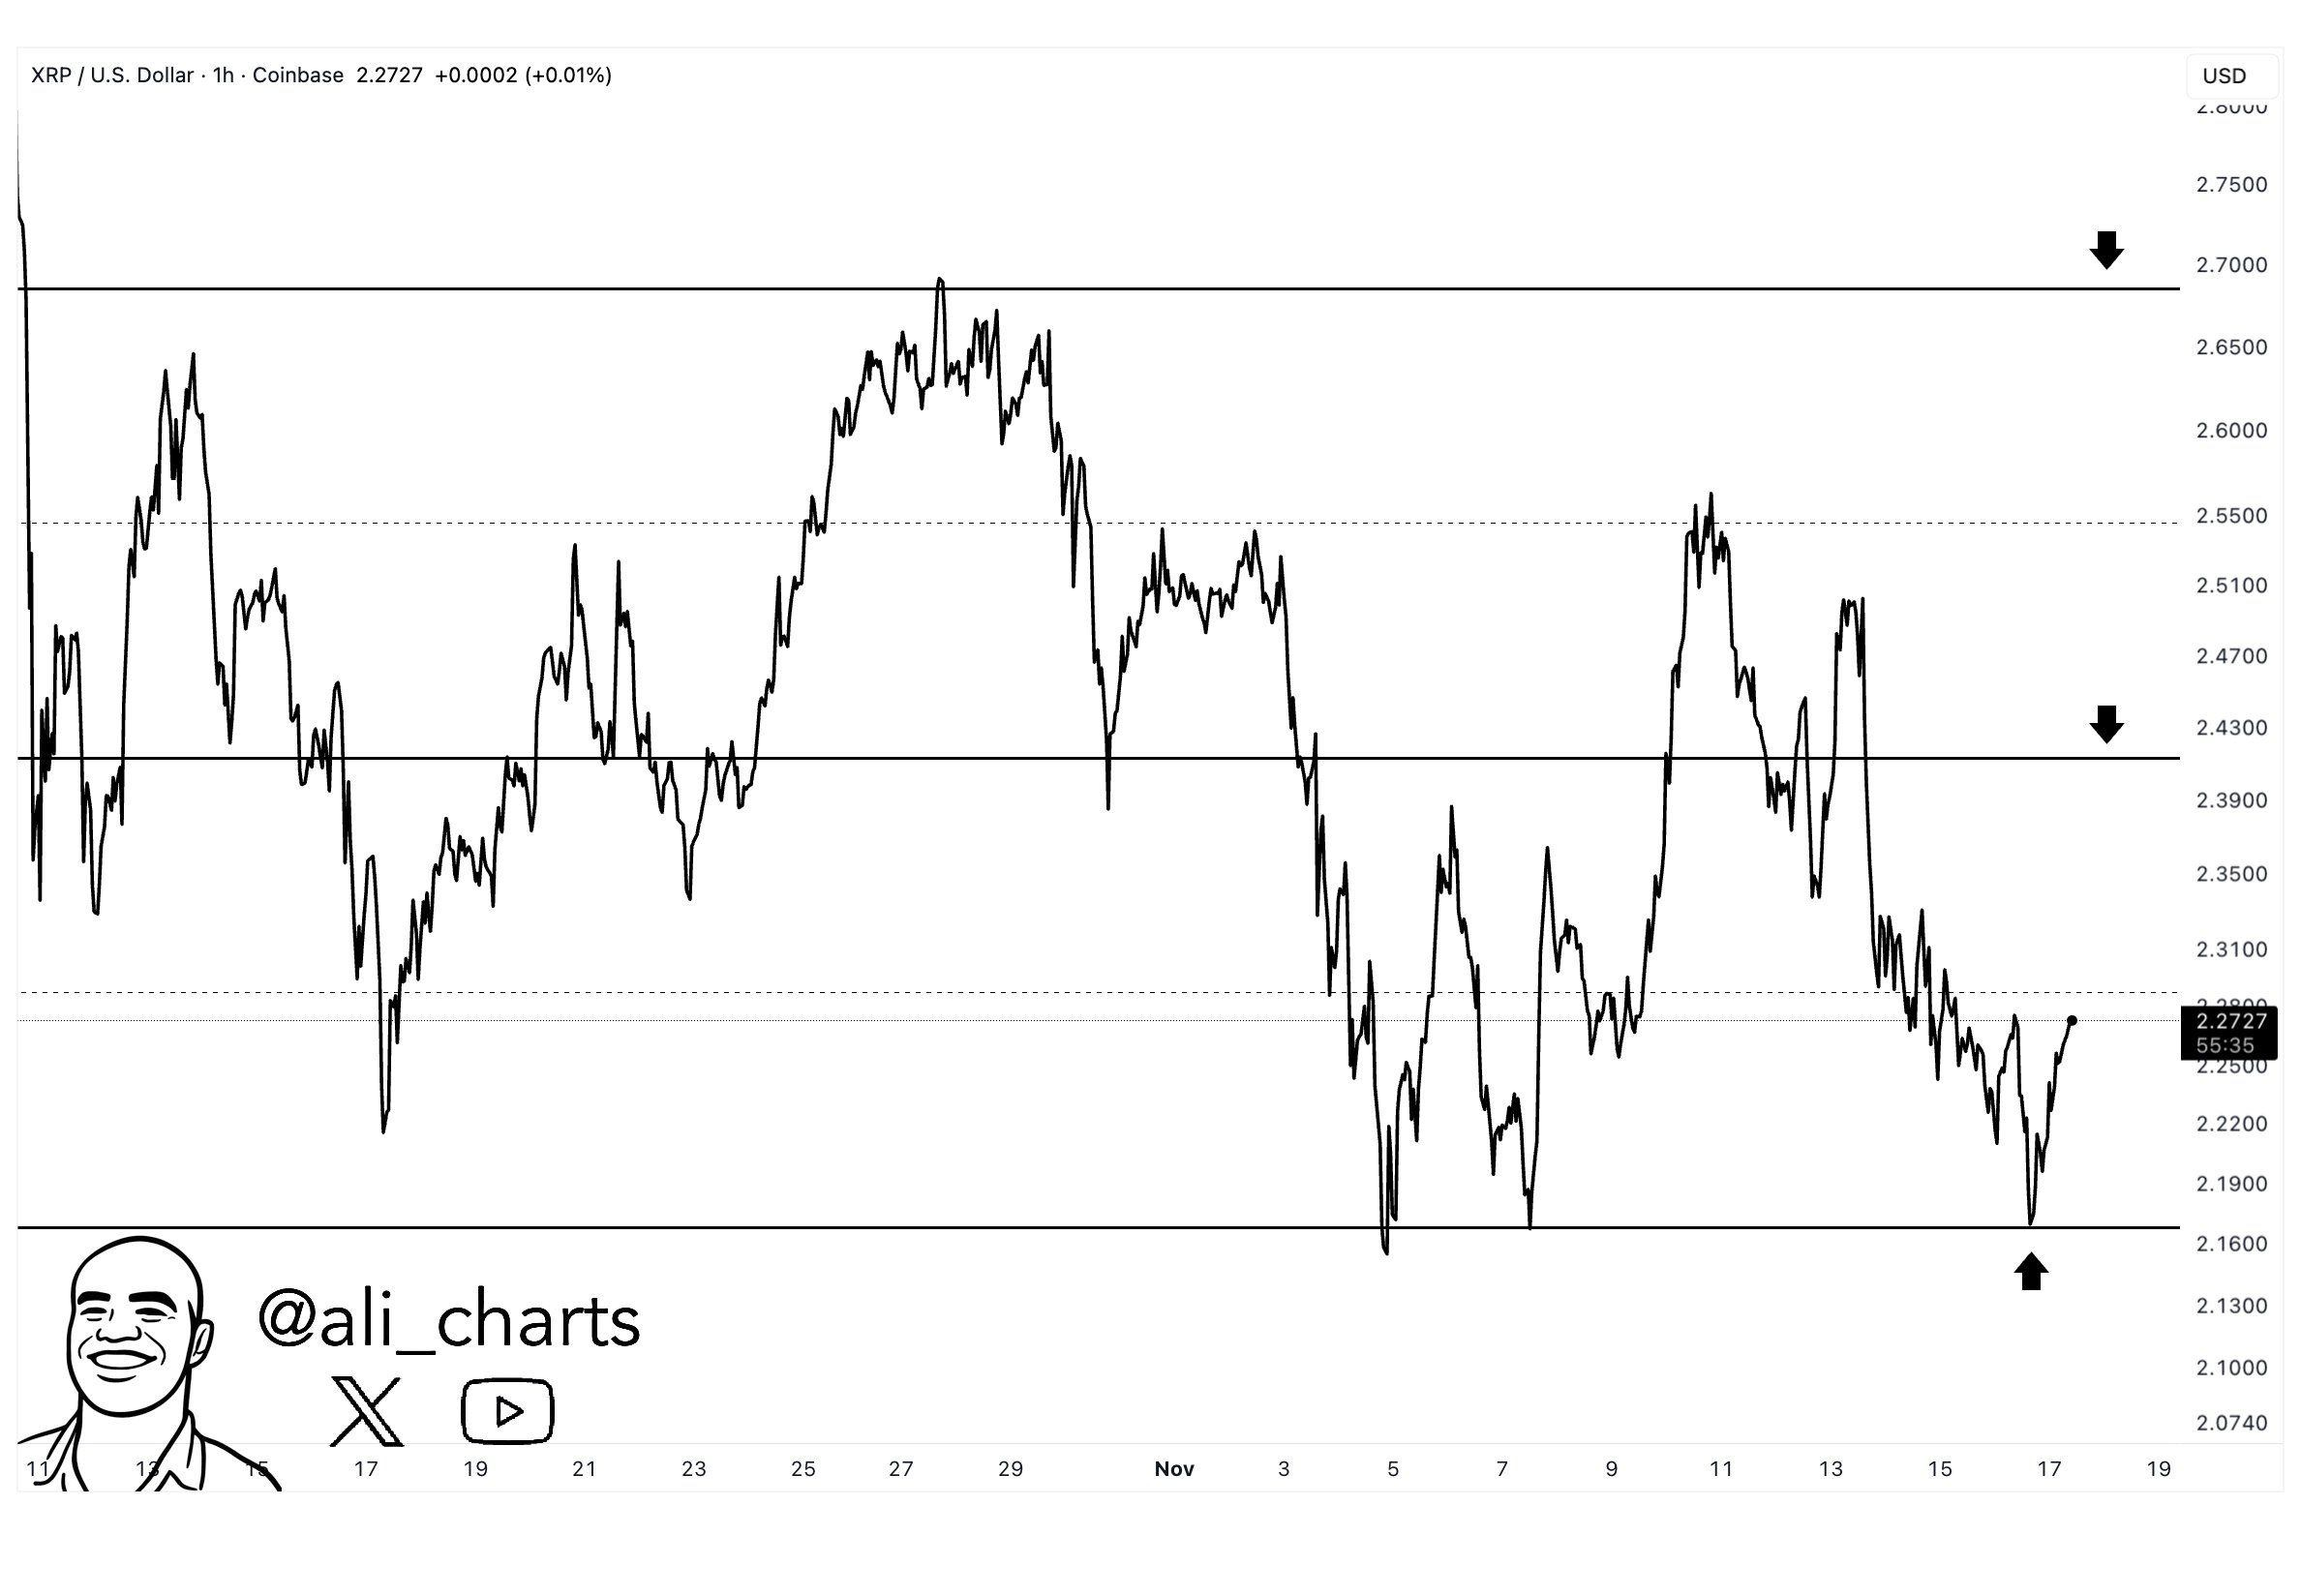Click the 2.1000 price axis label
This screenshot has width=2301, height=1596.
[x=2231, y=1367]
